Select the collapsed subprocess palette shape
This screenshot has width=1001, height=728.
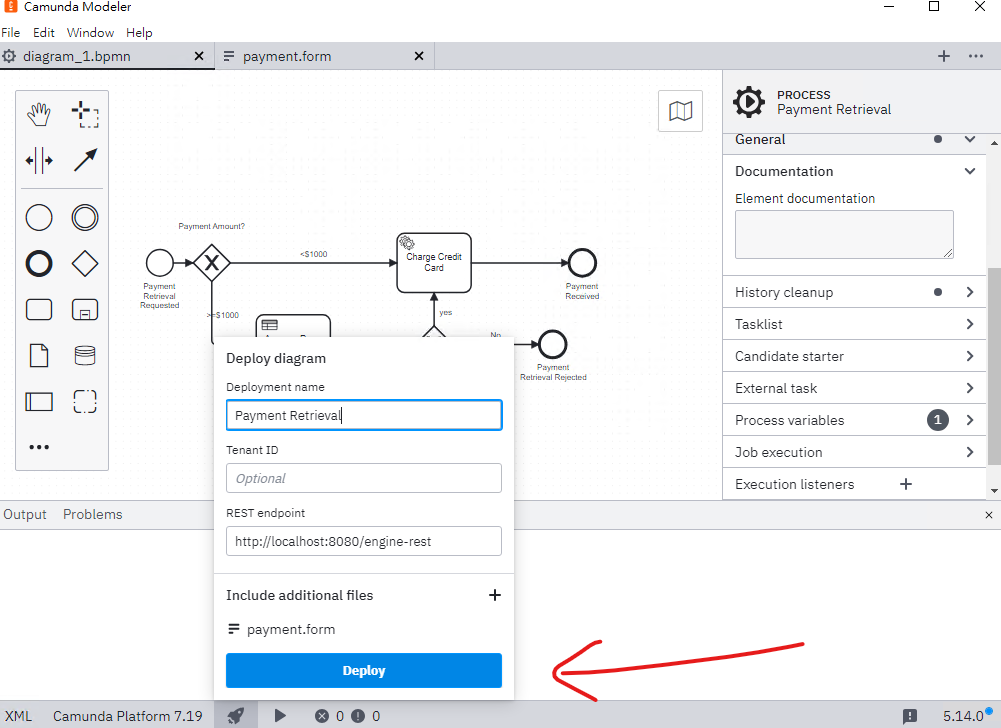coord(85,310)
